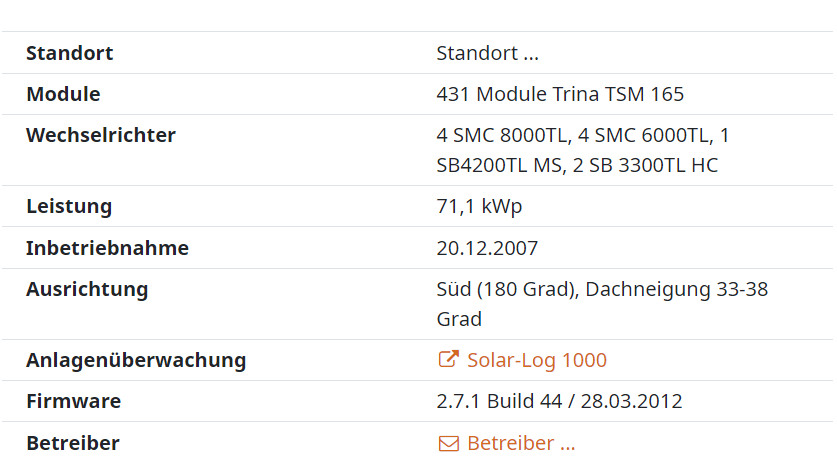Click the Wechselrichter row label
837x466 pixels.
(100, 135)
